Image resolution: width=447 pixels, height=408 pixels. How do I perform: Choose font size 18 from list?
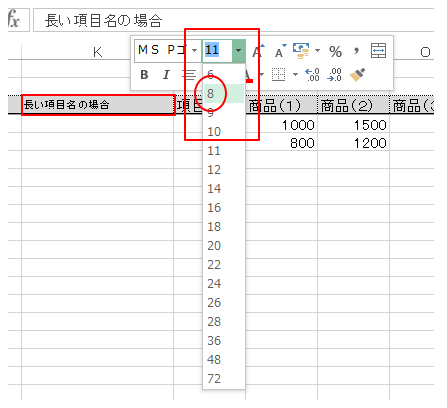[x=224, y=226]
